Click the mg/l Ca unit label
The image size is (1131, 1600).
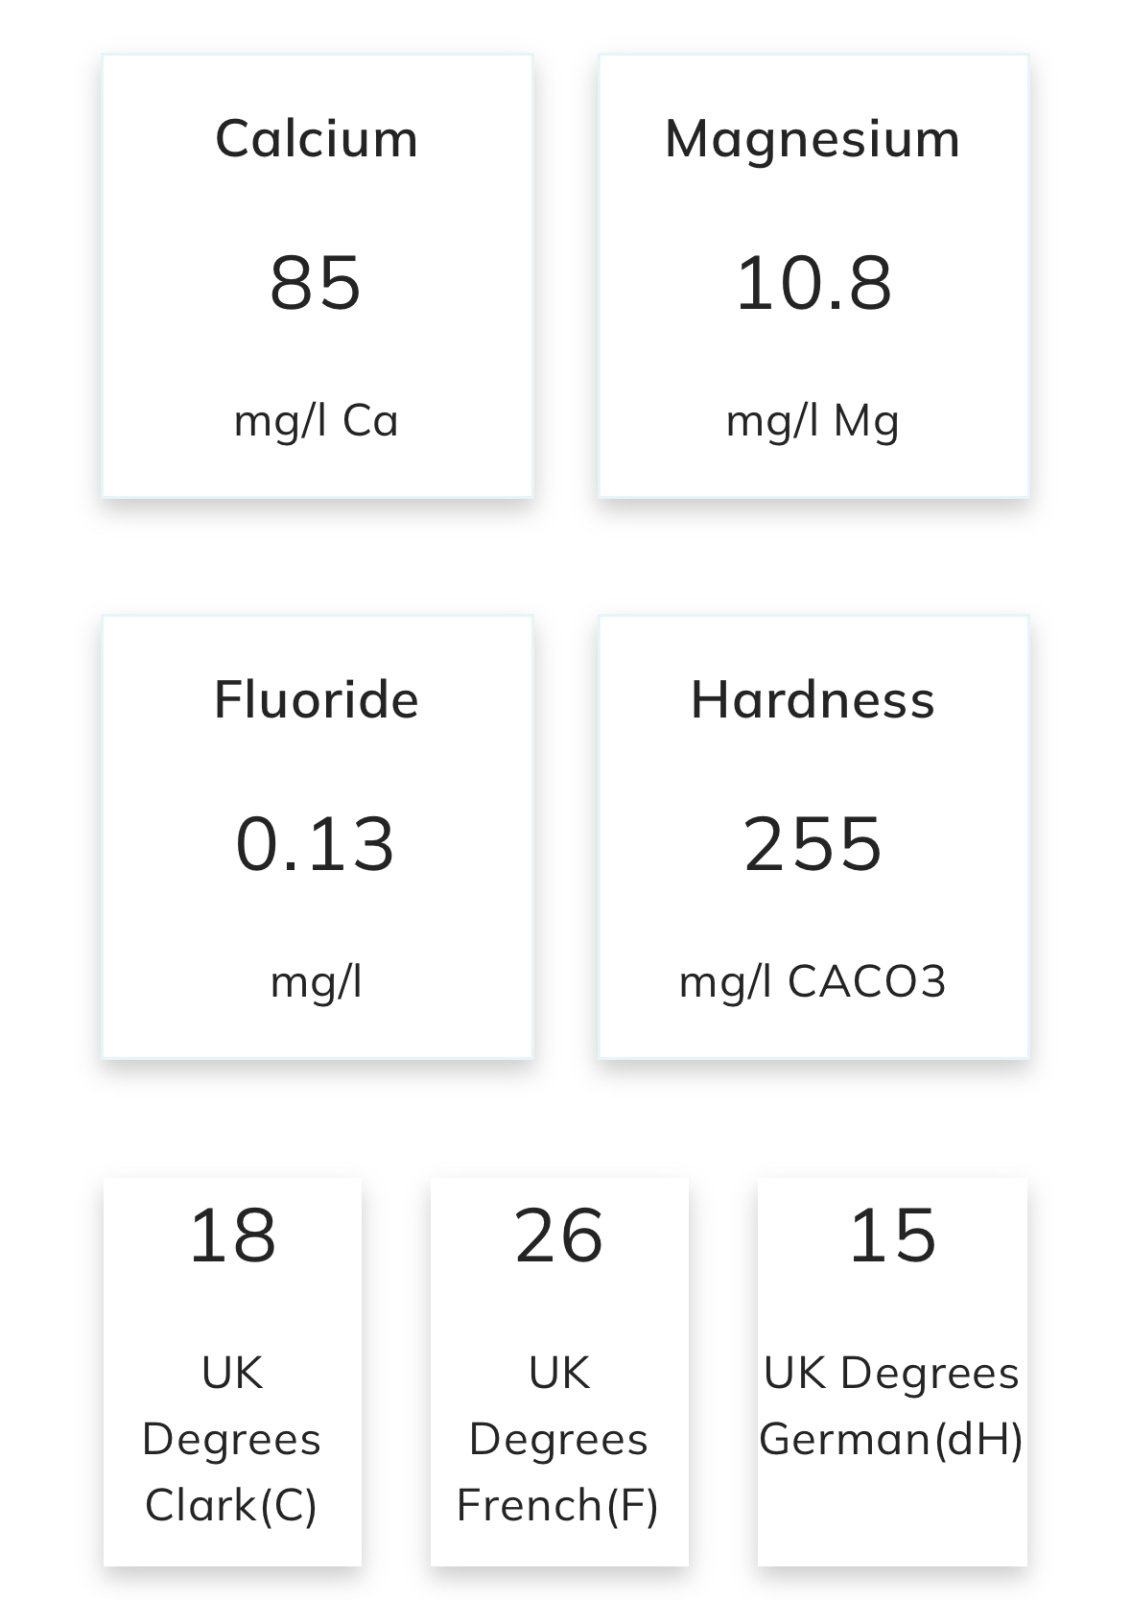point(316,421)
